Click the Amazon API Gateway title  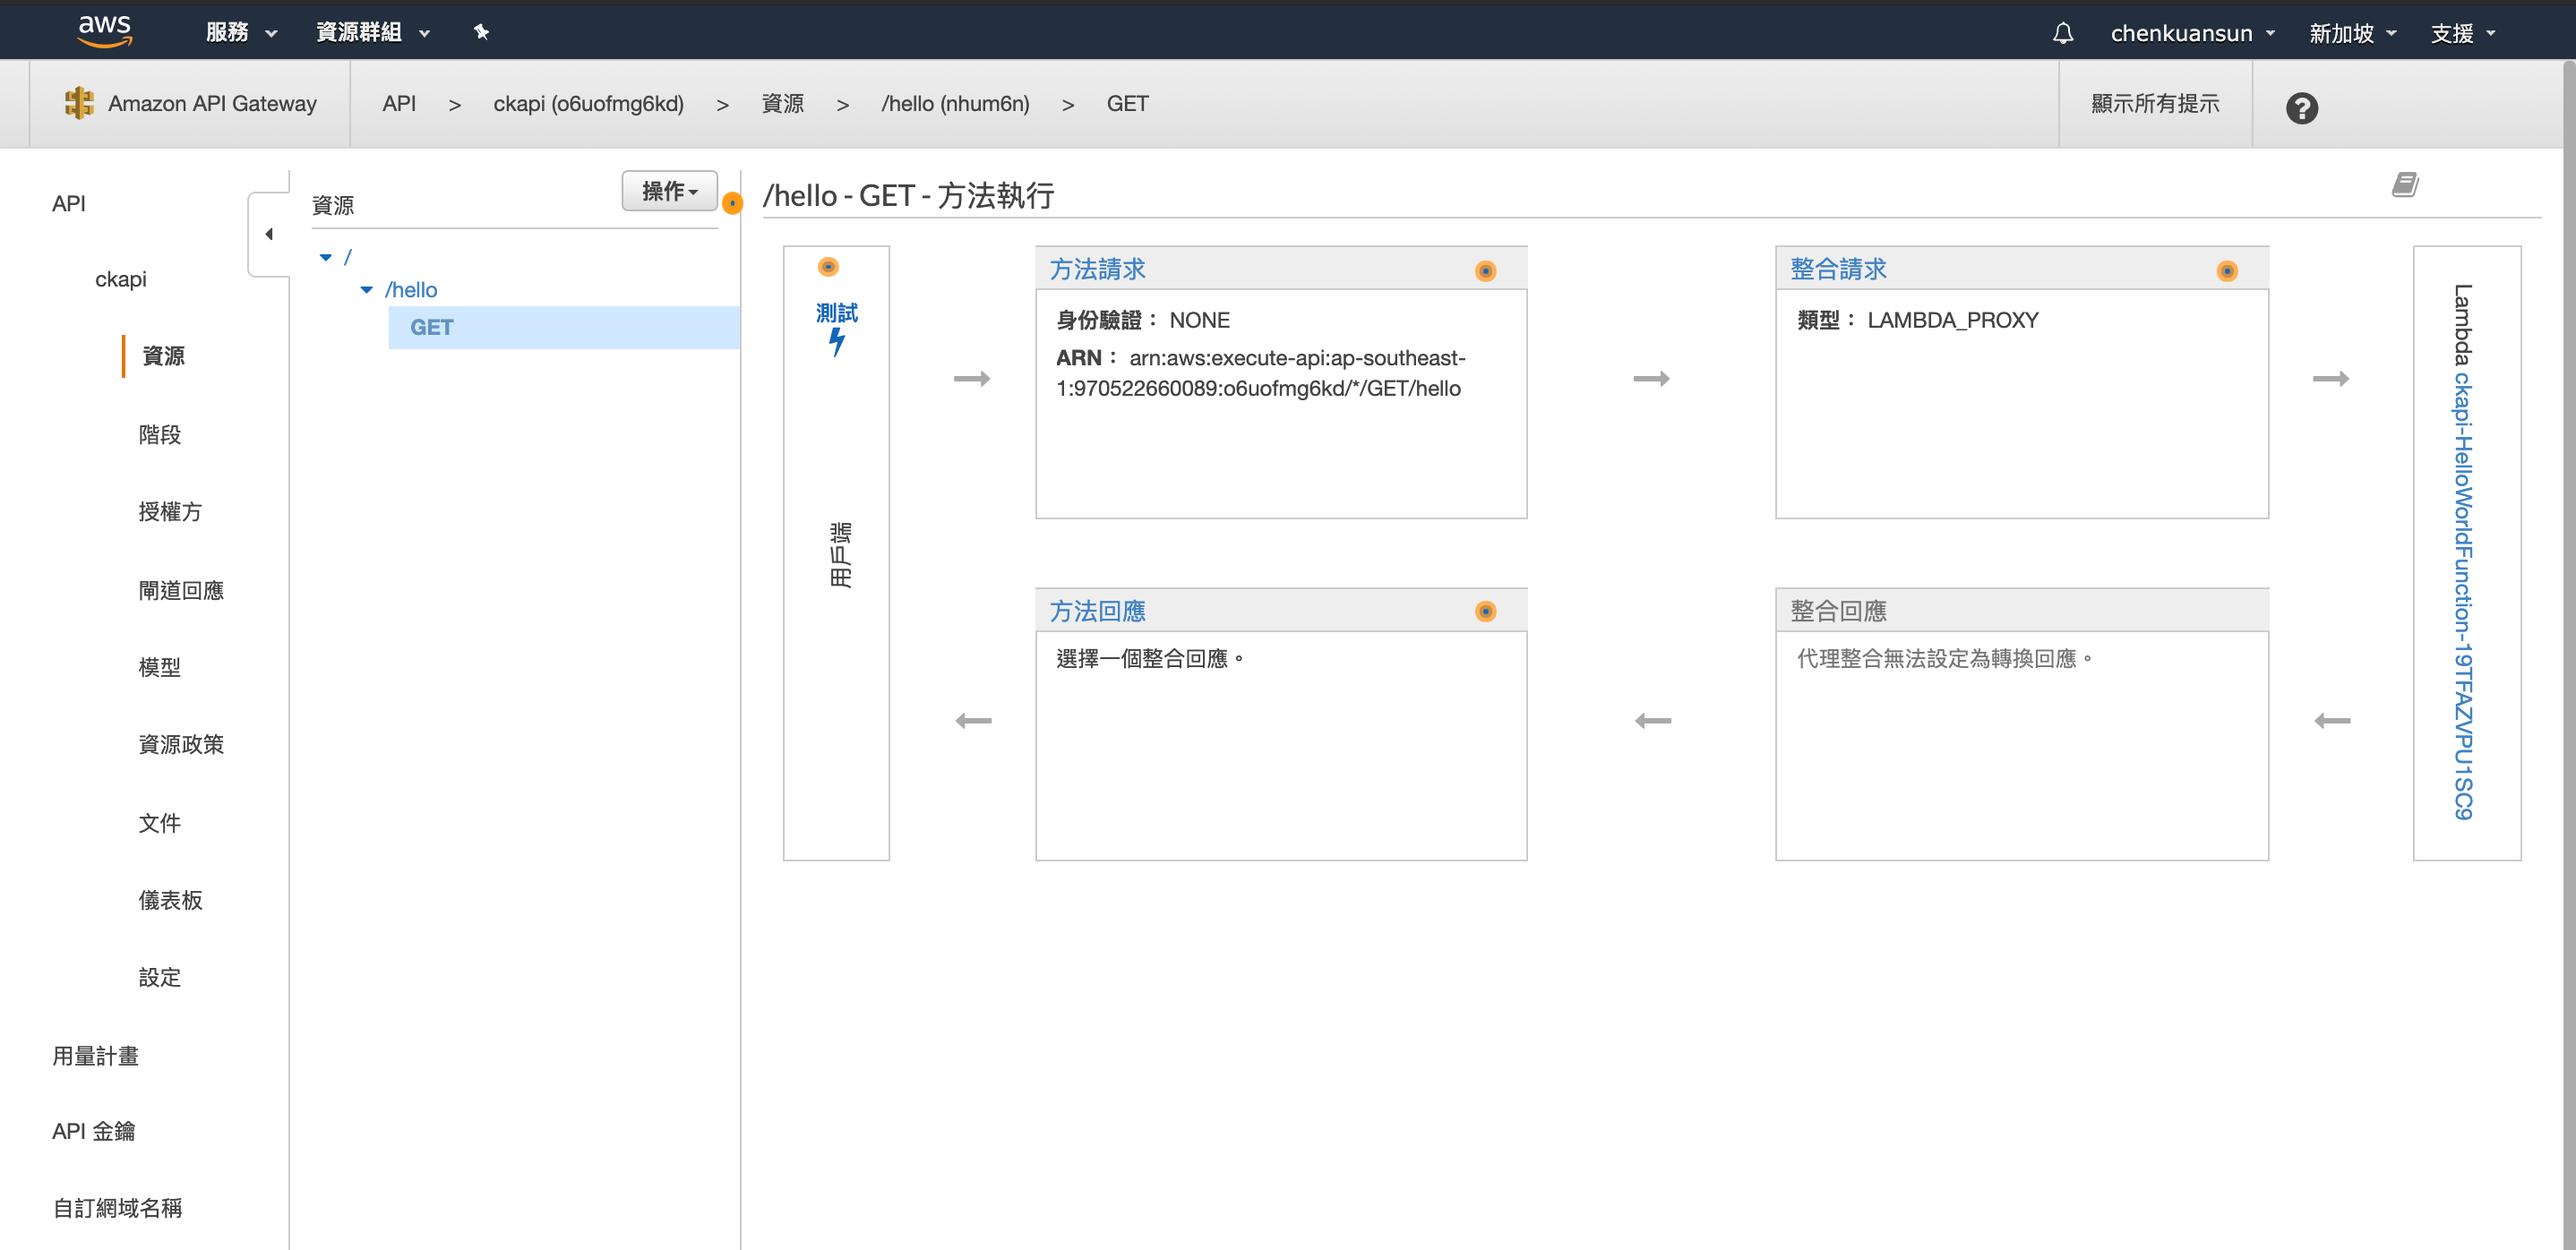coord(212,103)
